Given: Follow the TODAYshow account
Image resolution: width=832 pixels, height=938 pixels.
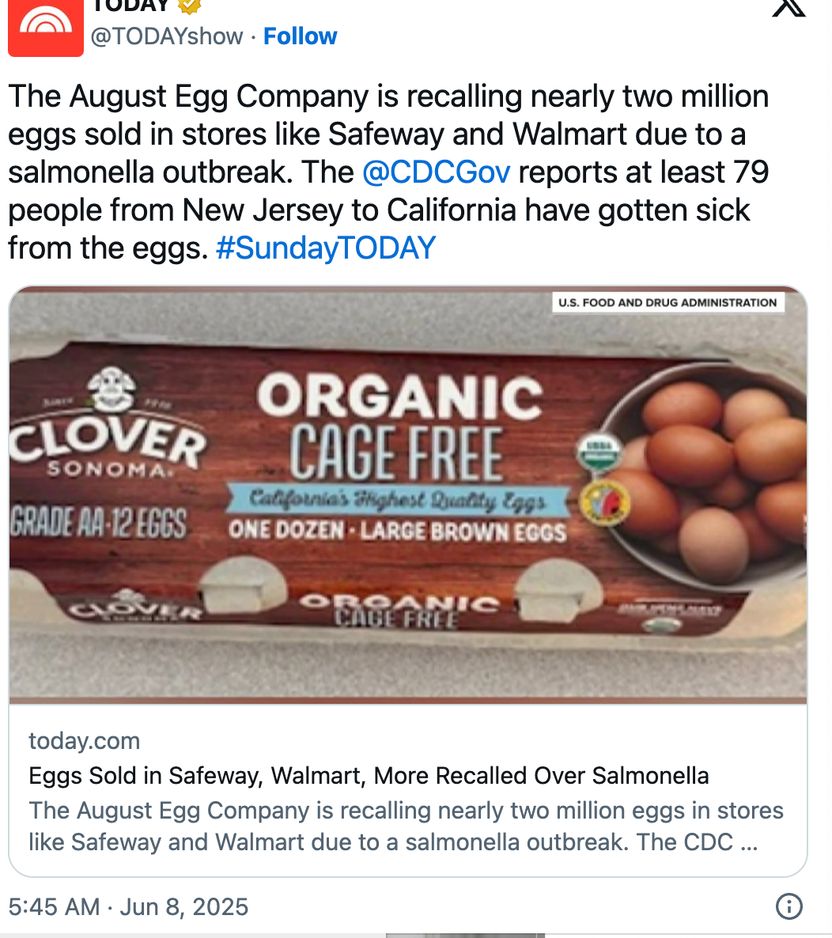Looking at the screenshot, I should click(x=300, y=36).
